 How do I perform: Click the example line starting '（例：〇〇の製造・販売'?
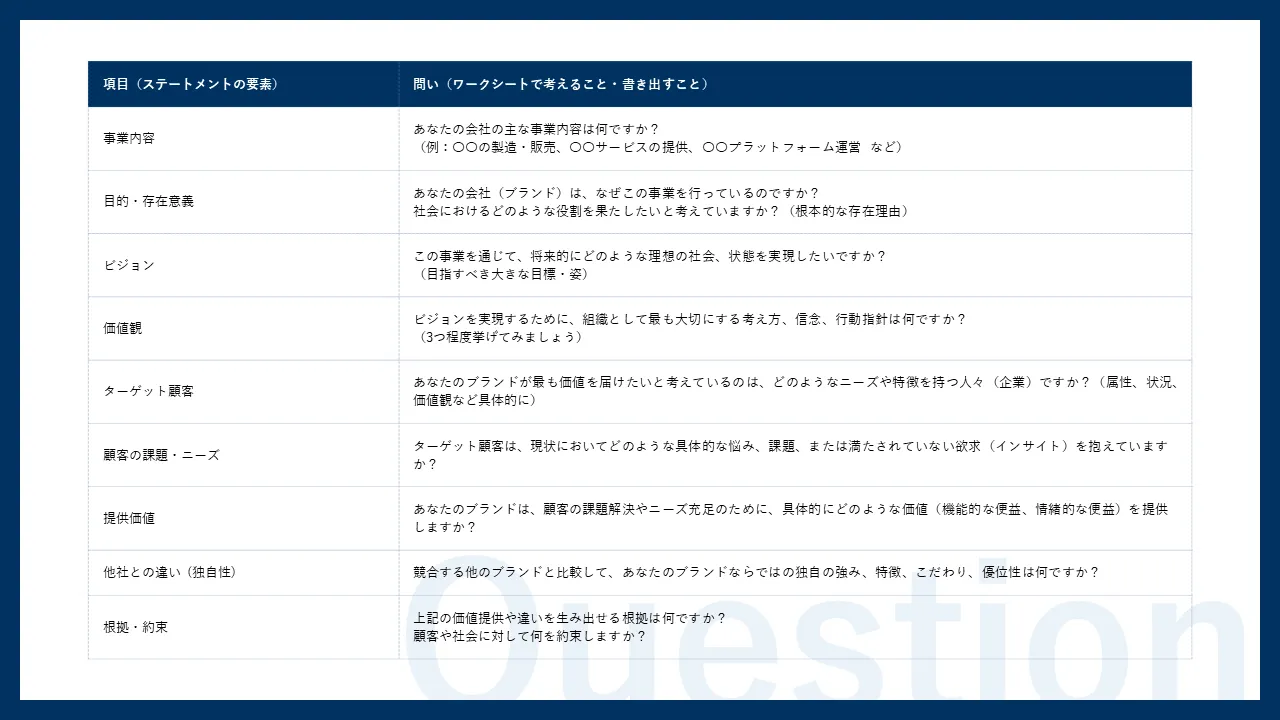coord(660,147)
